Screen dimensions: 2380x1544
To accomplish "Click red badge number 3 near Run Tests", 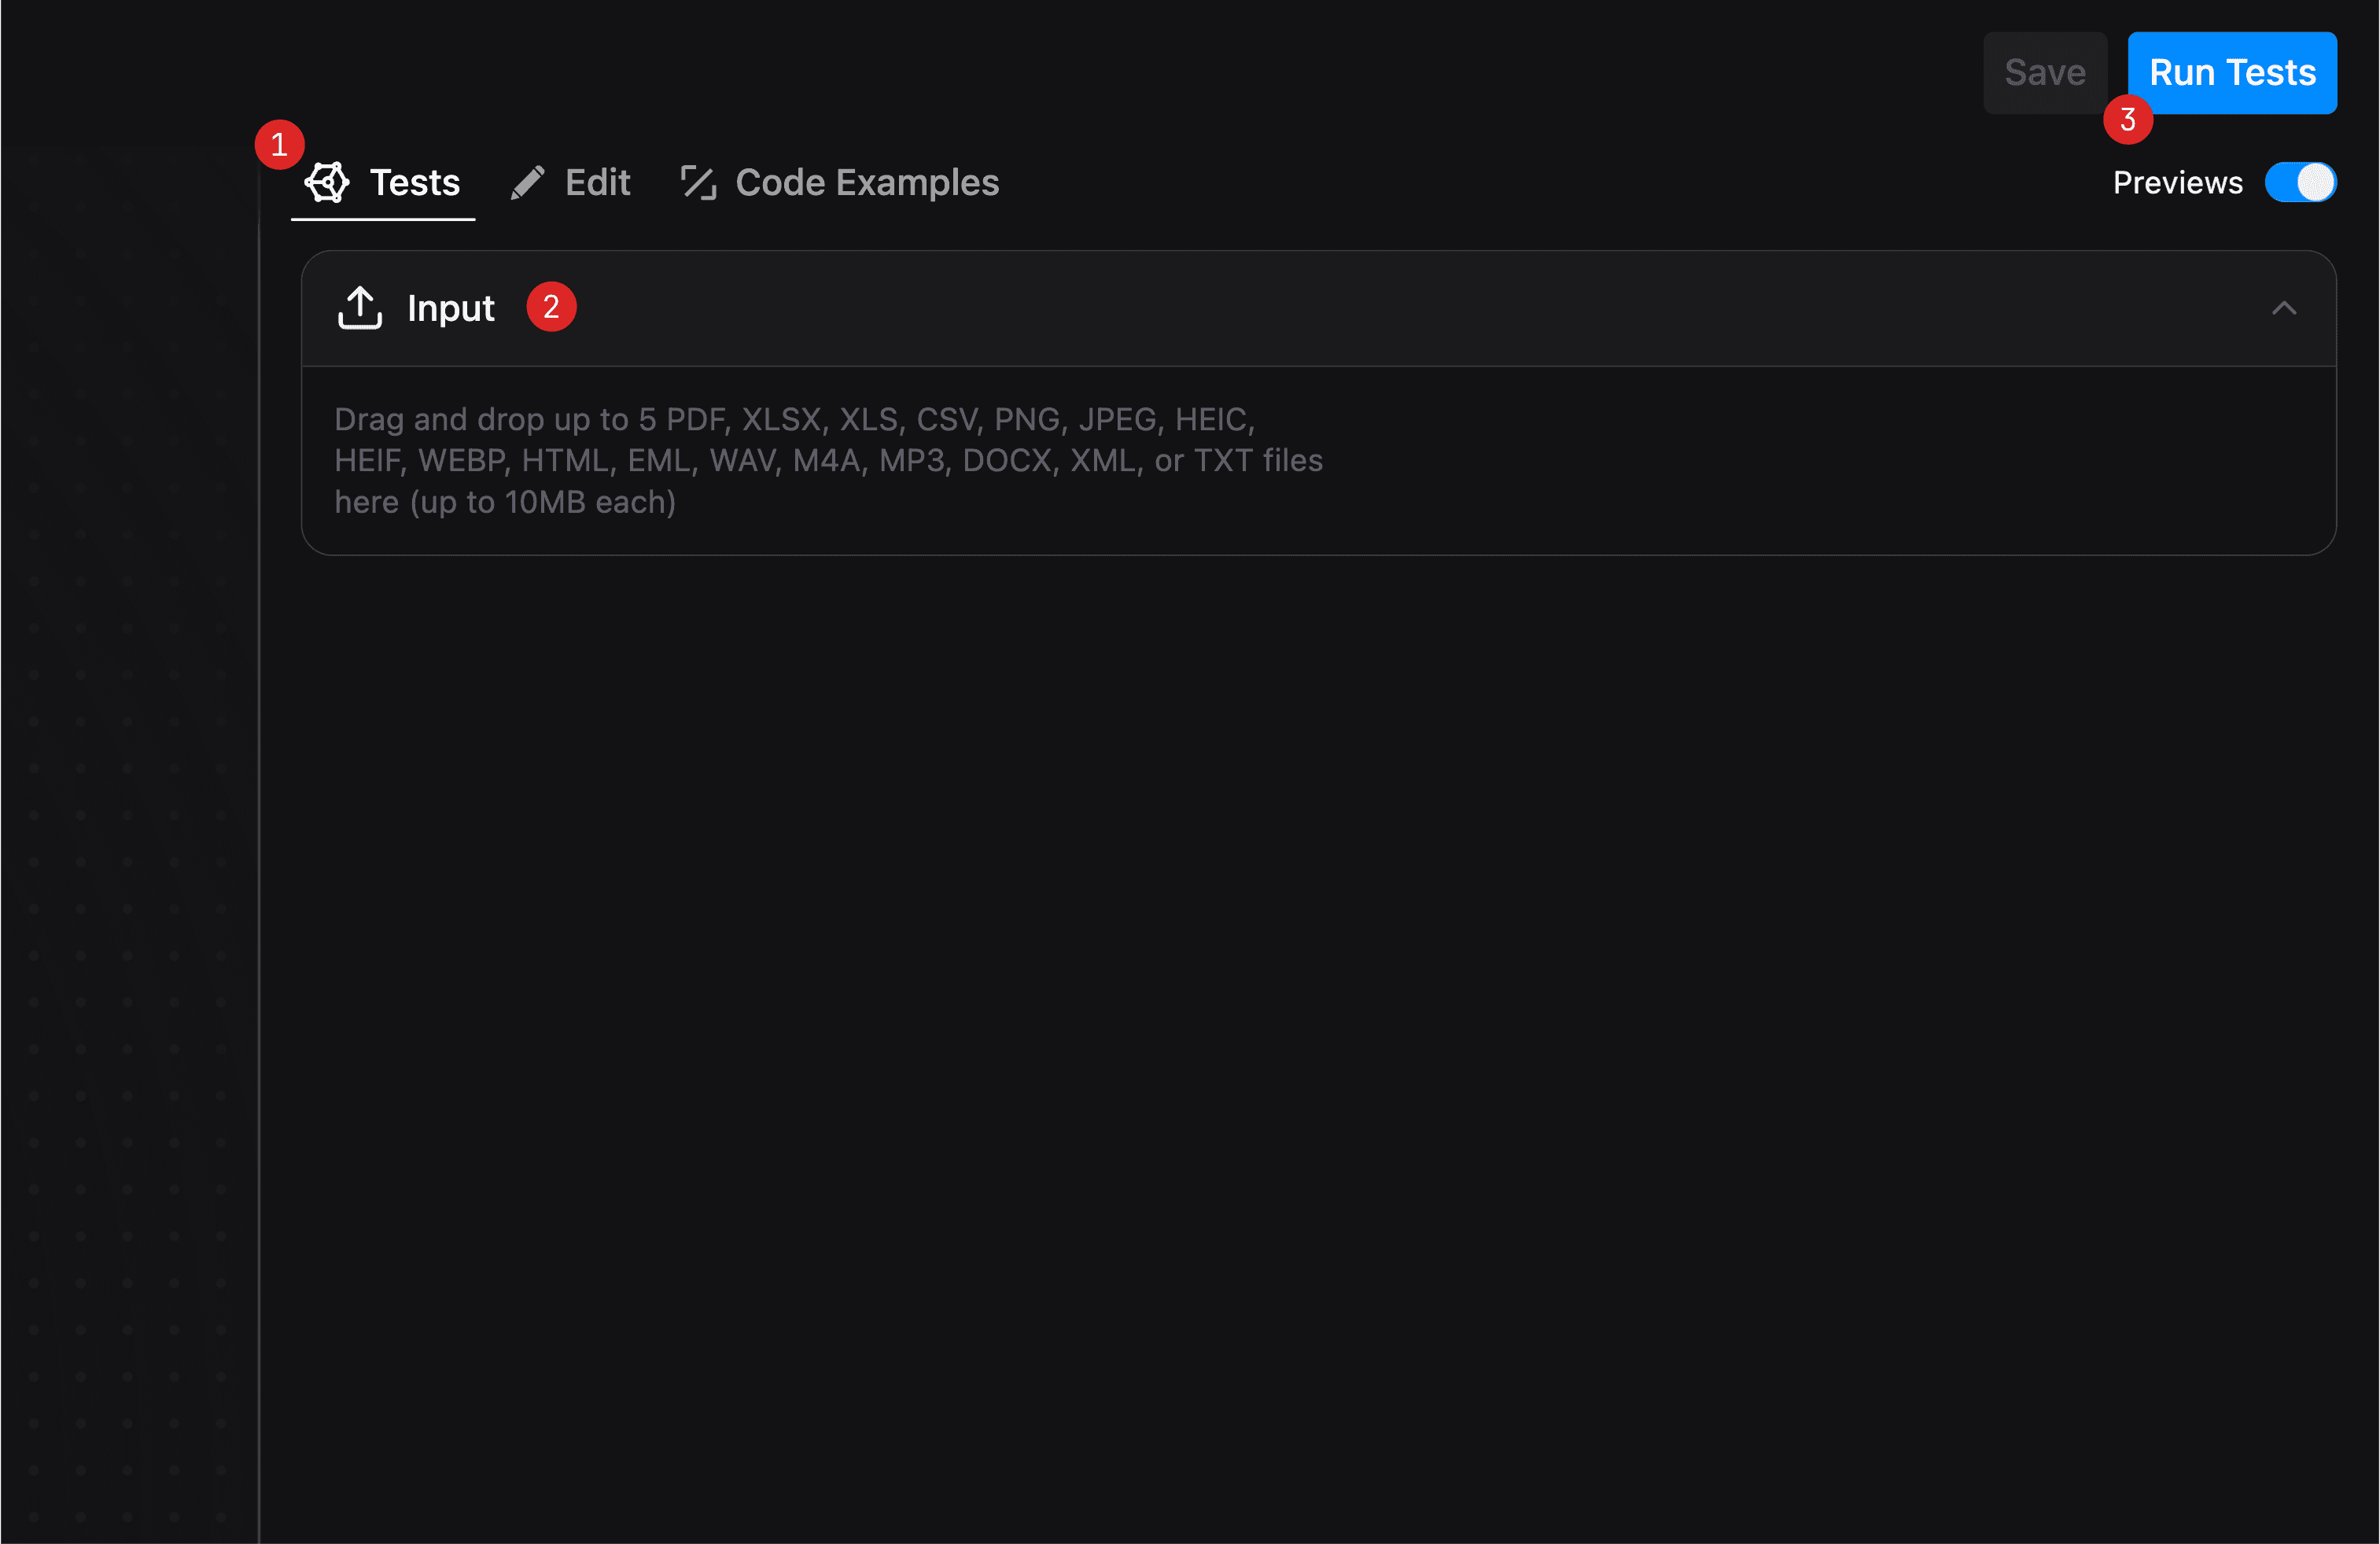I will click(2127, 120).
